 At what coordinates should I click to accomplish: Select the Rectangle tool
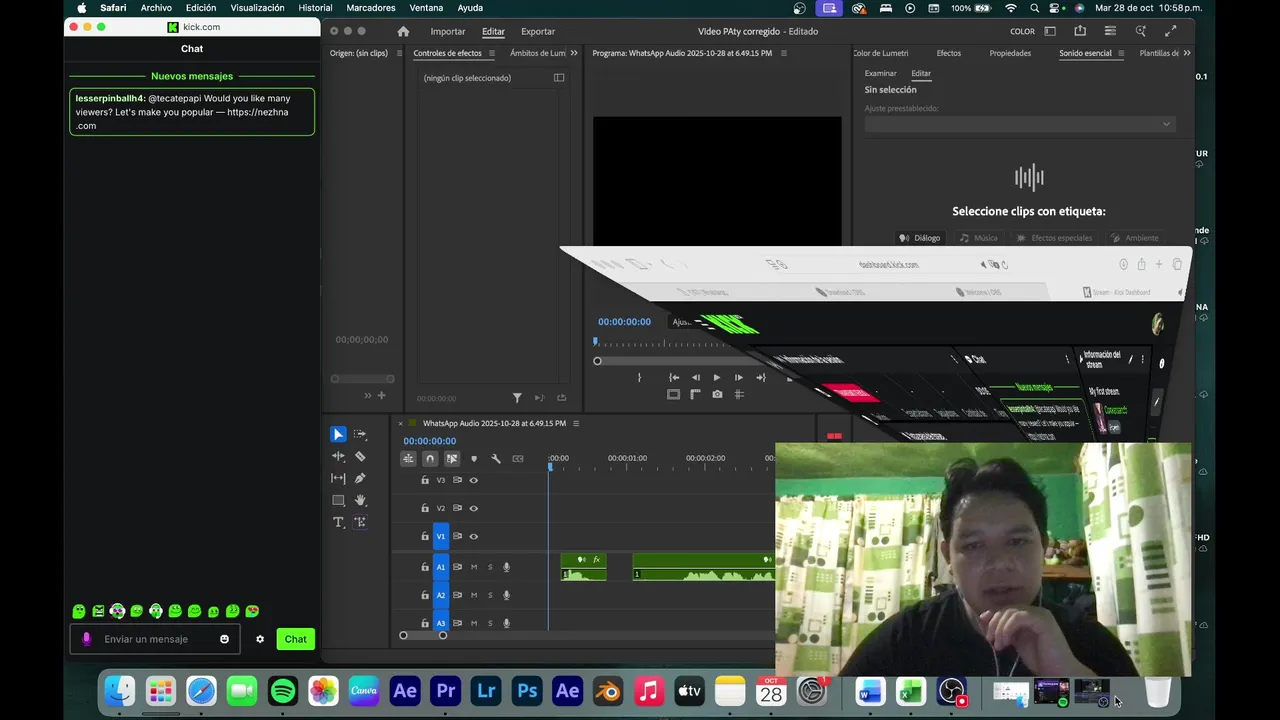pos(338,500)
